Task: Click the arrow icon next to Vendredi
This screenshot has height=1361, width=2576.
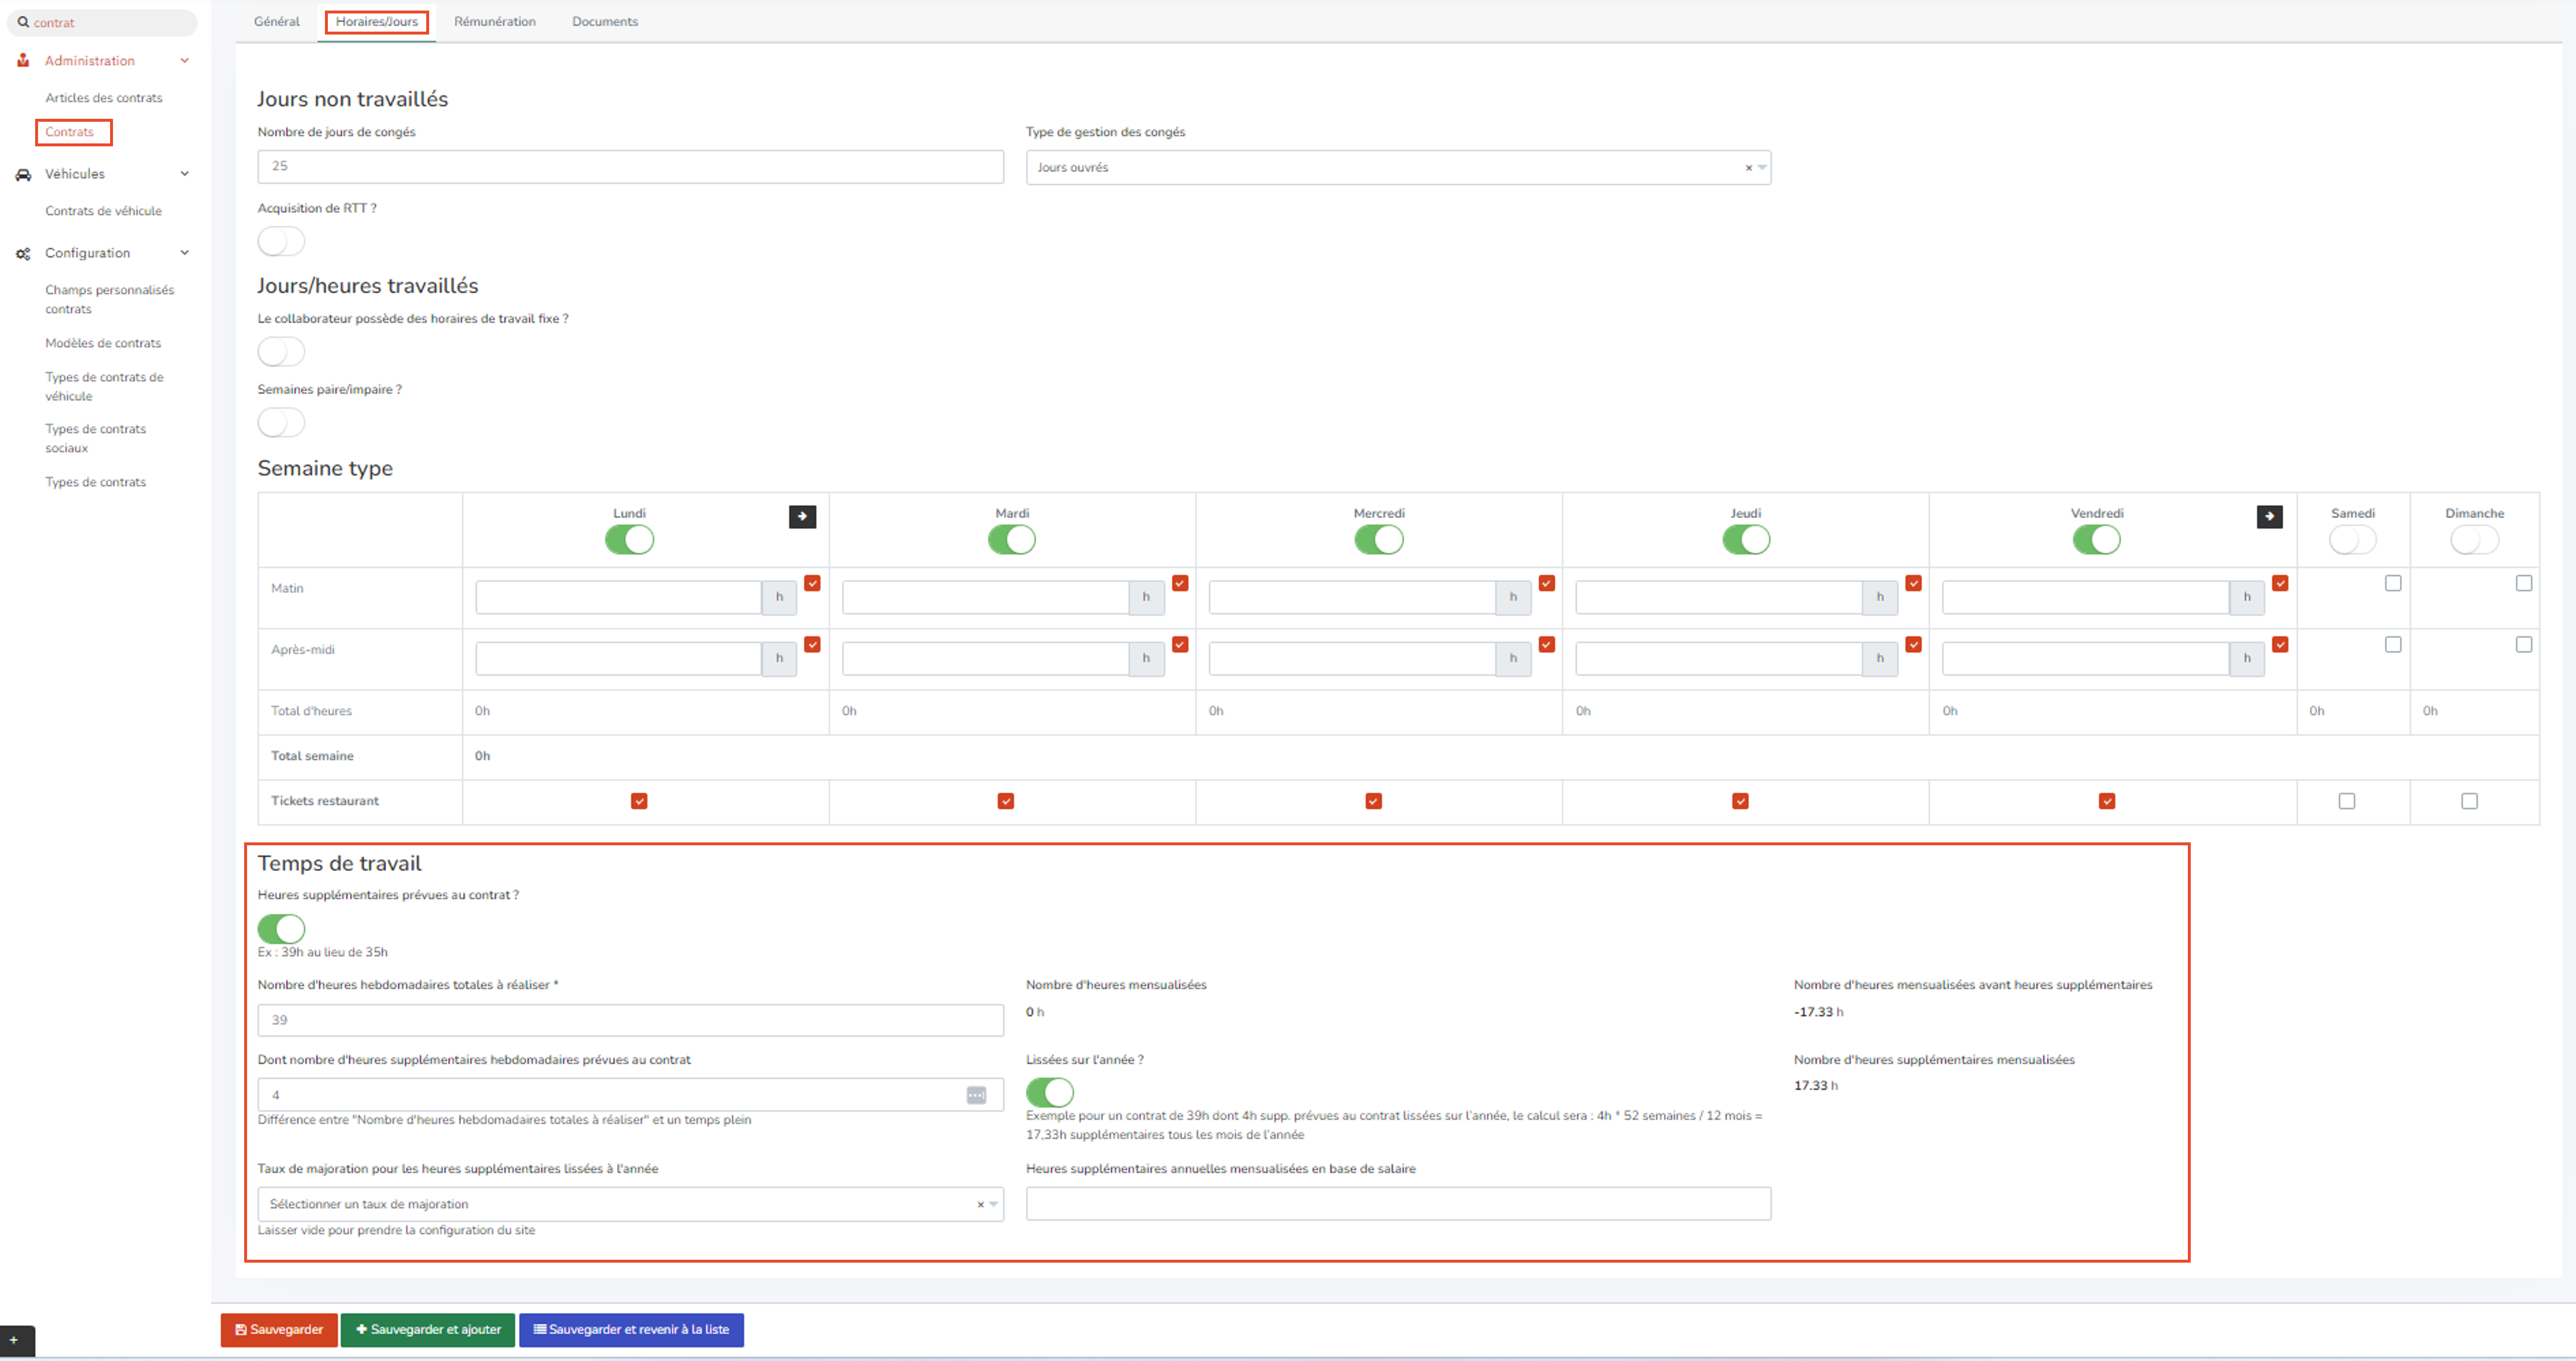Action: point(2269,517)
